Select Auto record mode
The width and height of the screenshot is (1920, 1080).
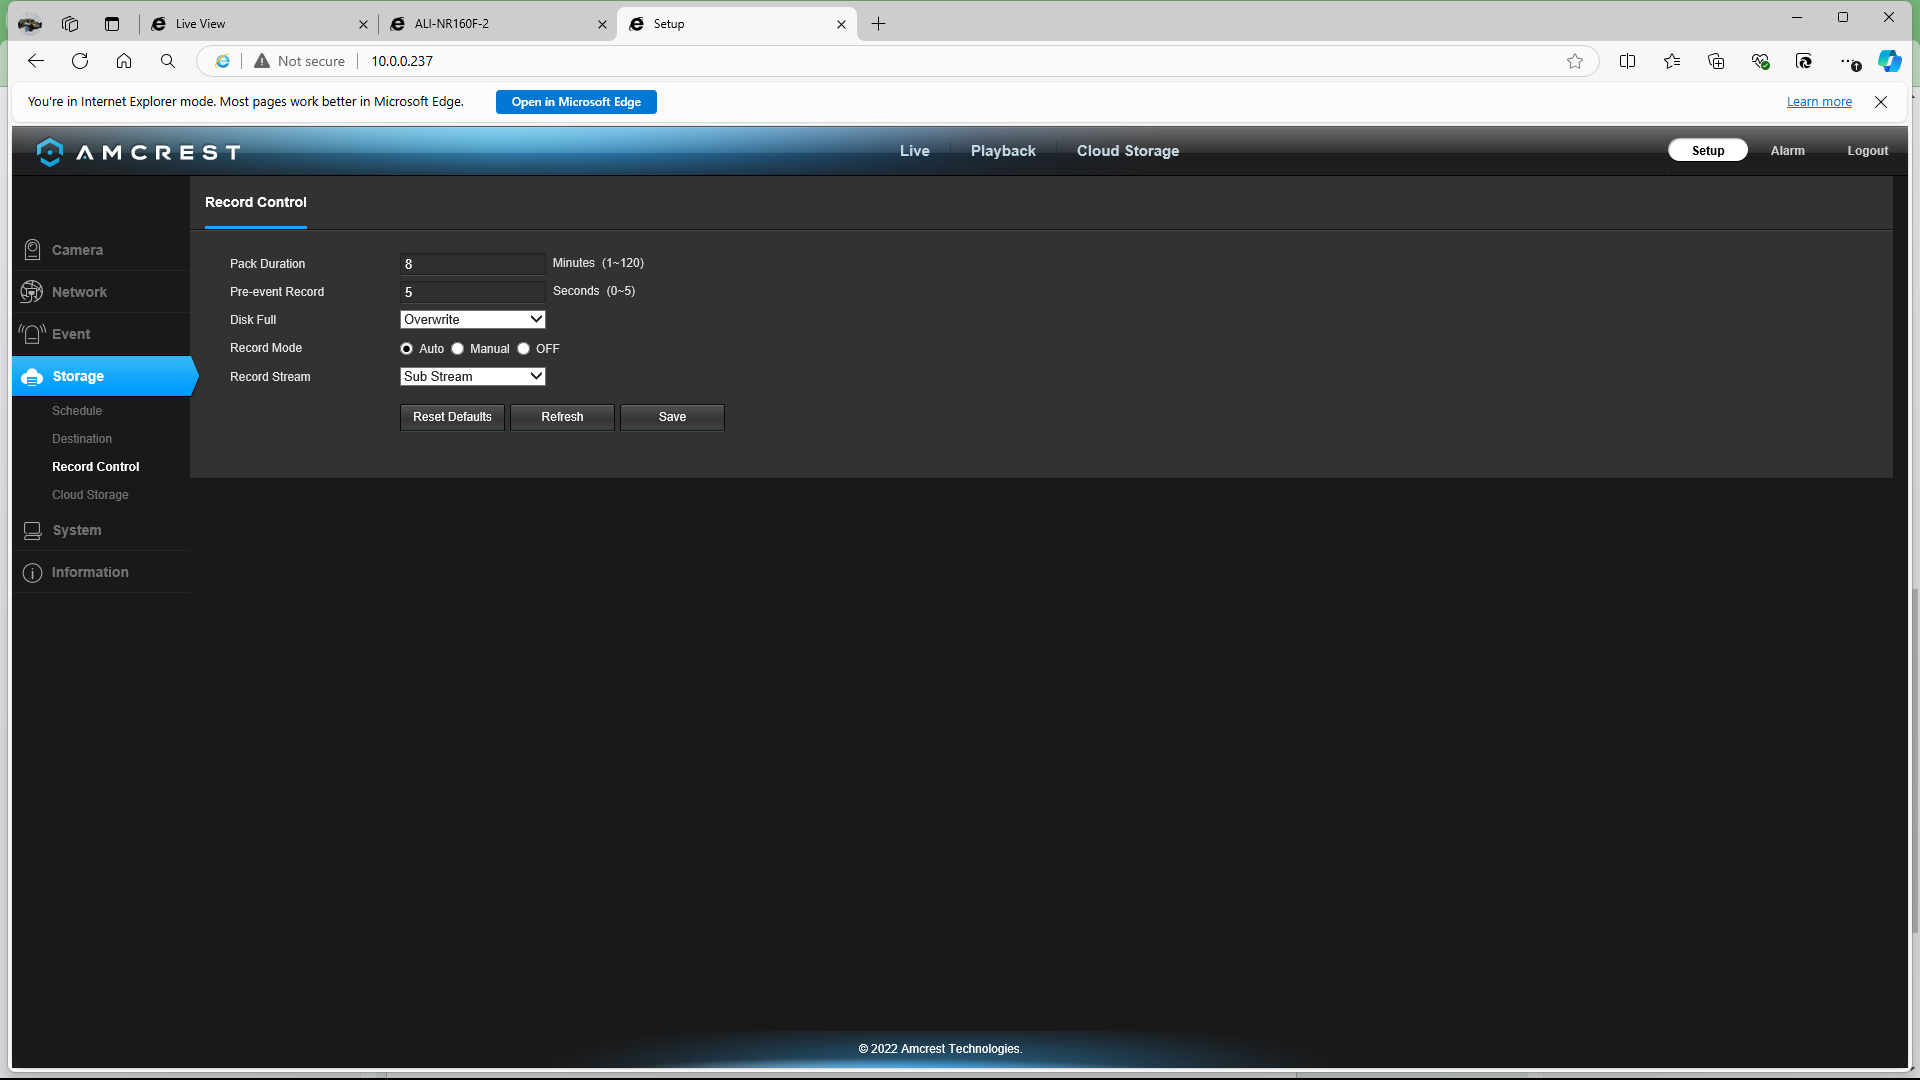pos(406,349)
